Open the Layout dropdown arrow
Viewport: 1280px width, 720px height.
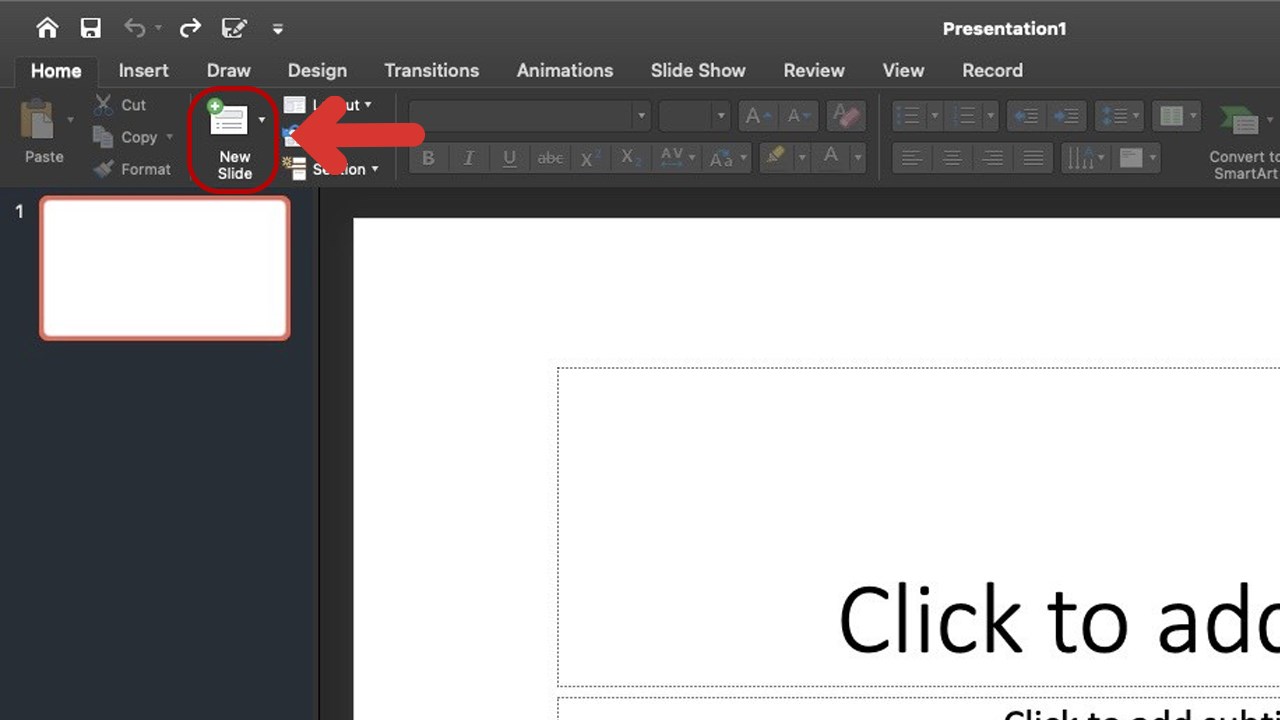pyautogui.click(x=367, y=105)
